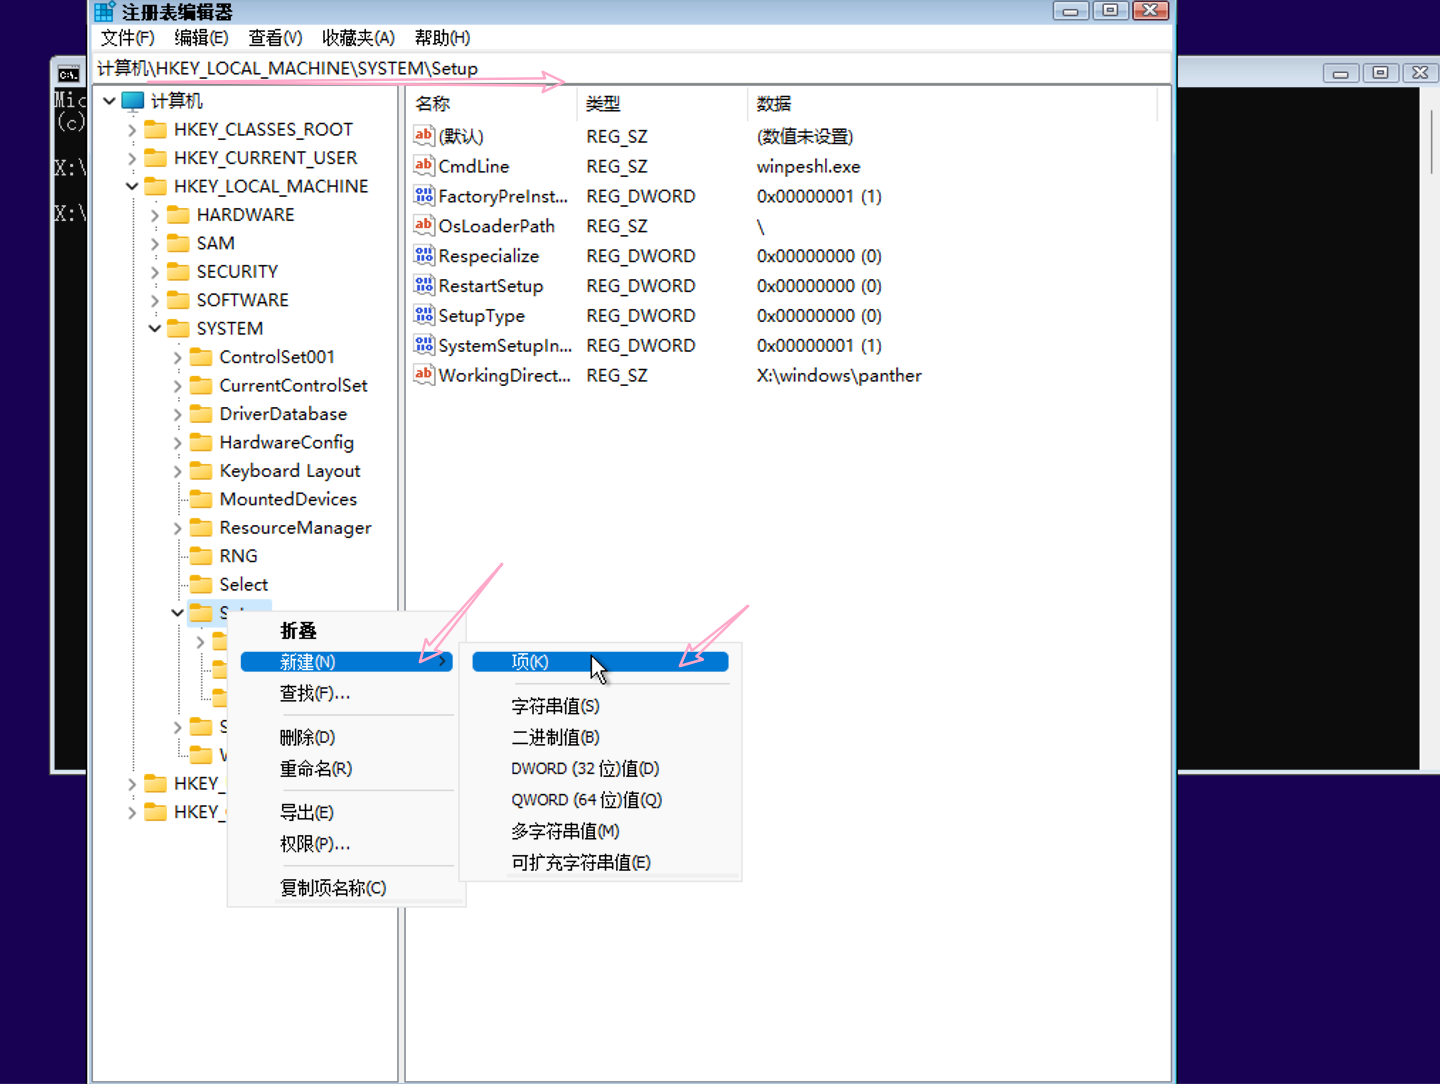Click the SetupType DWORD icon
Viewport: 1440px width, 1084px height.
424,315
